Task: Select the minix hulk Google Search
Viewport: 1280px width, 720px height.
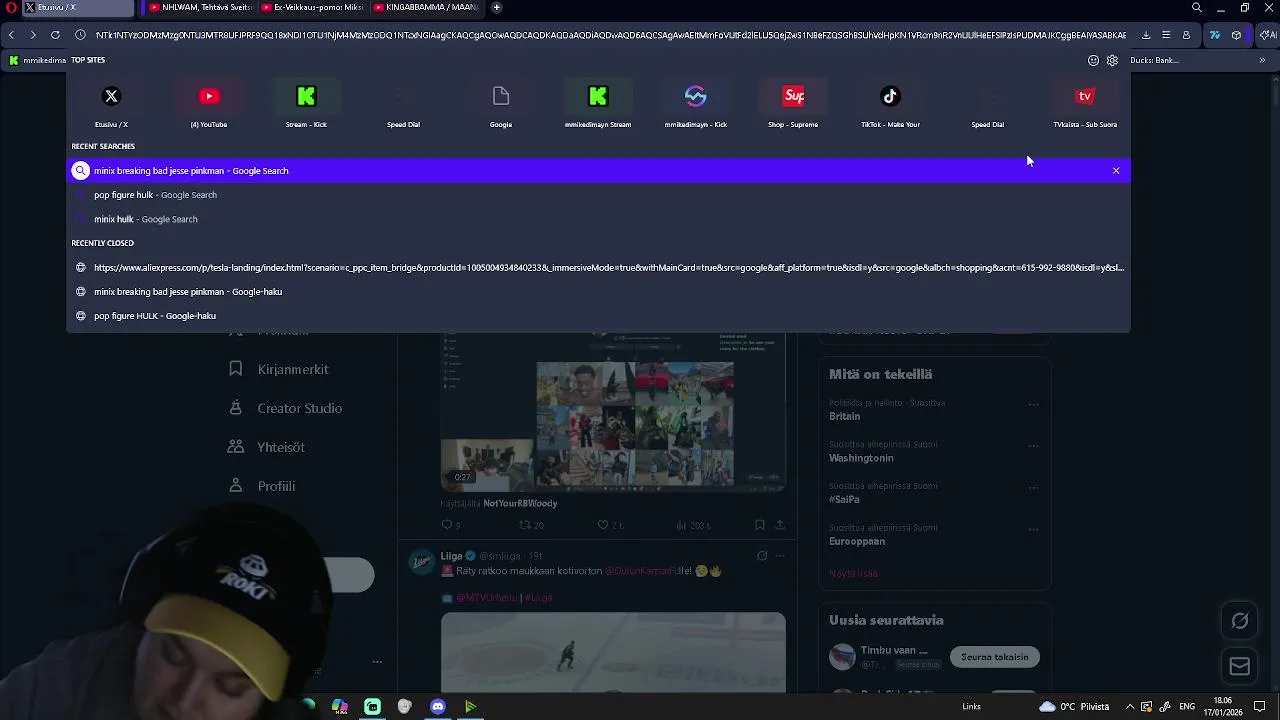Action: 598,219
